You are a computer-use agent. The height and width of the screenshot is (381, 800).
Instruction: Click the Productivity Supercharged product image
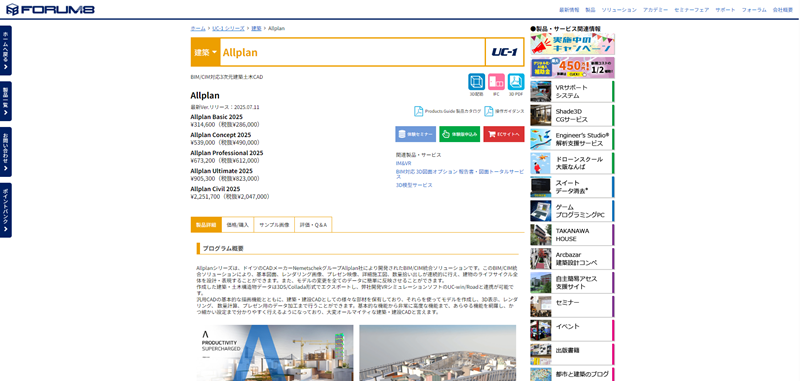pyautogui.click(x=275, y=353)
